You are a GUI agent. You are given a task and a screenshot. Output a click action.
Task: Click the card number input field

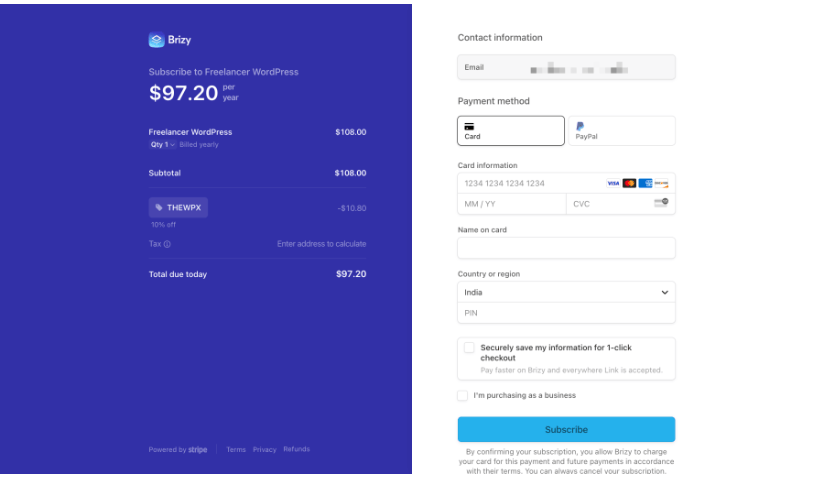[530, 184]
